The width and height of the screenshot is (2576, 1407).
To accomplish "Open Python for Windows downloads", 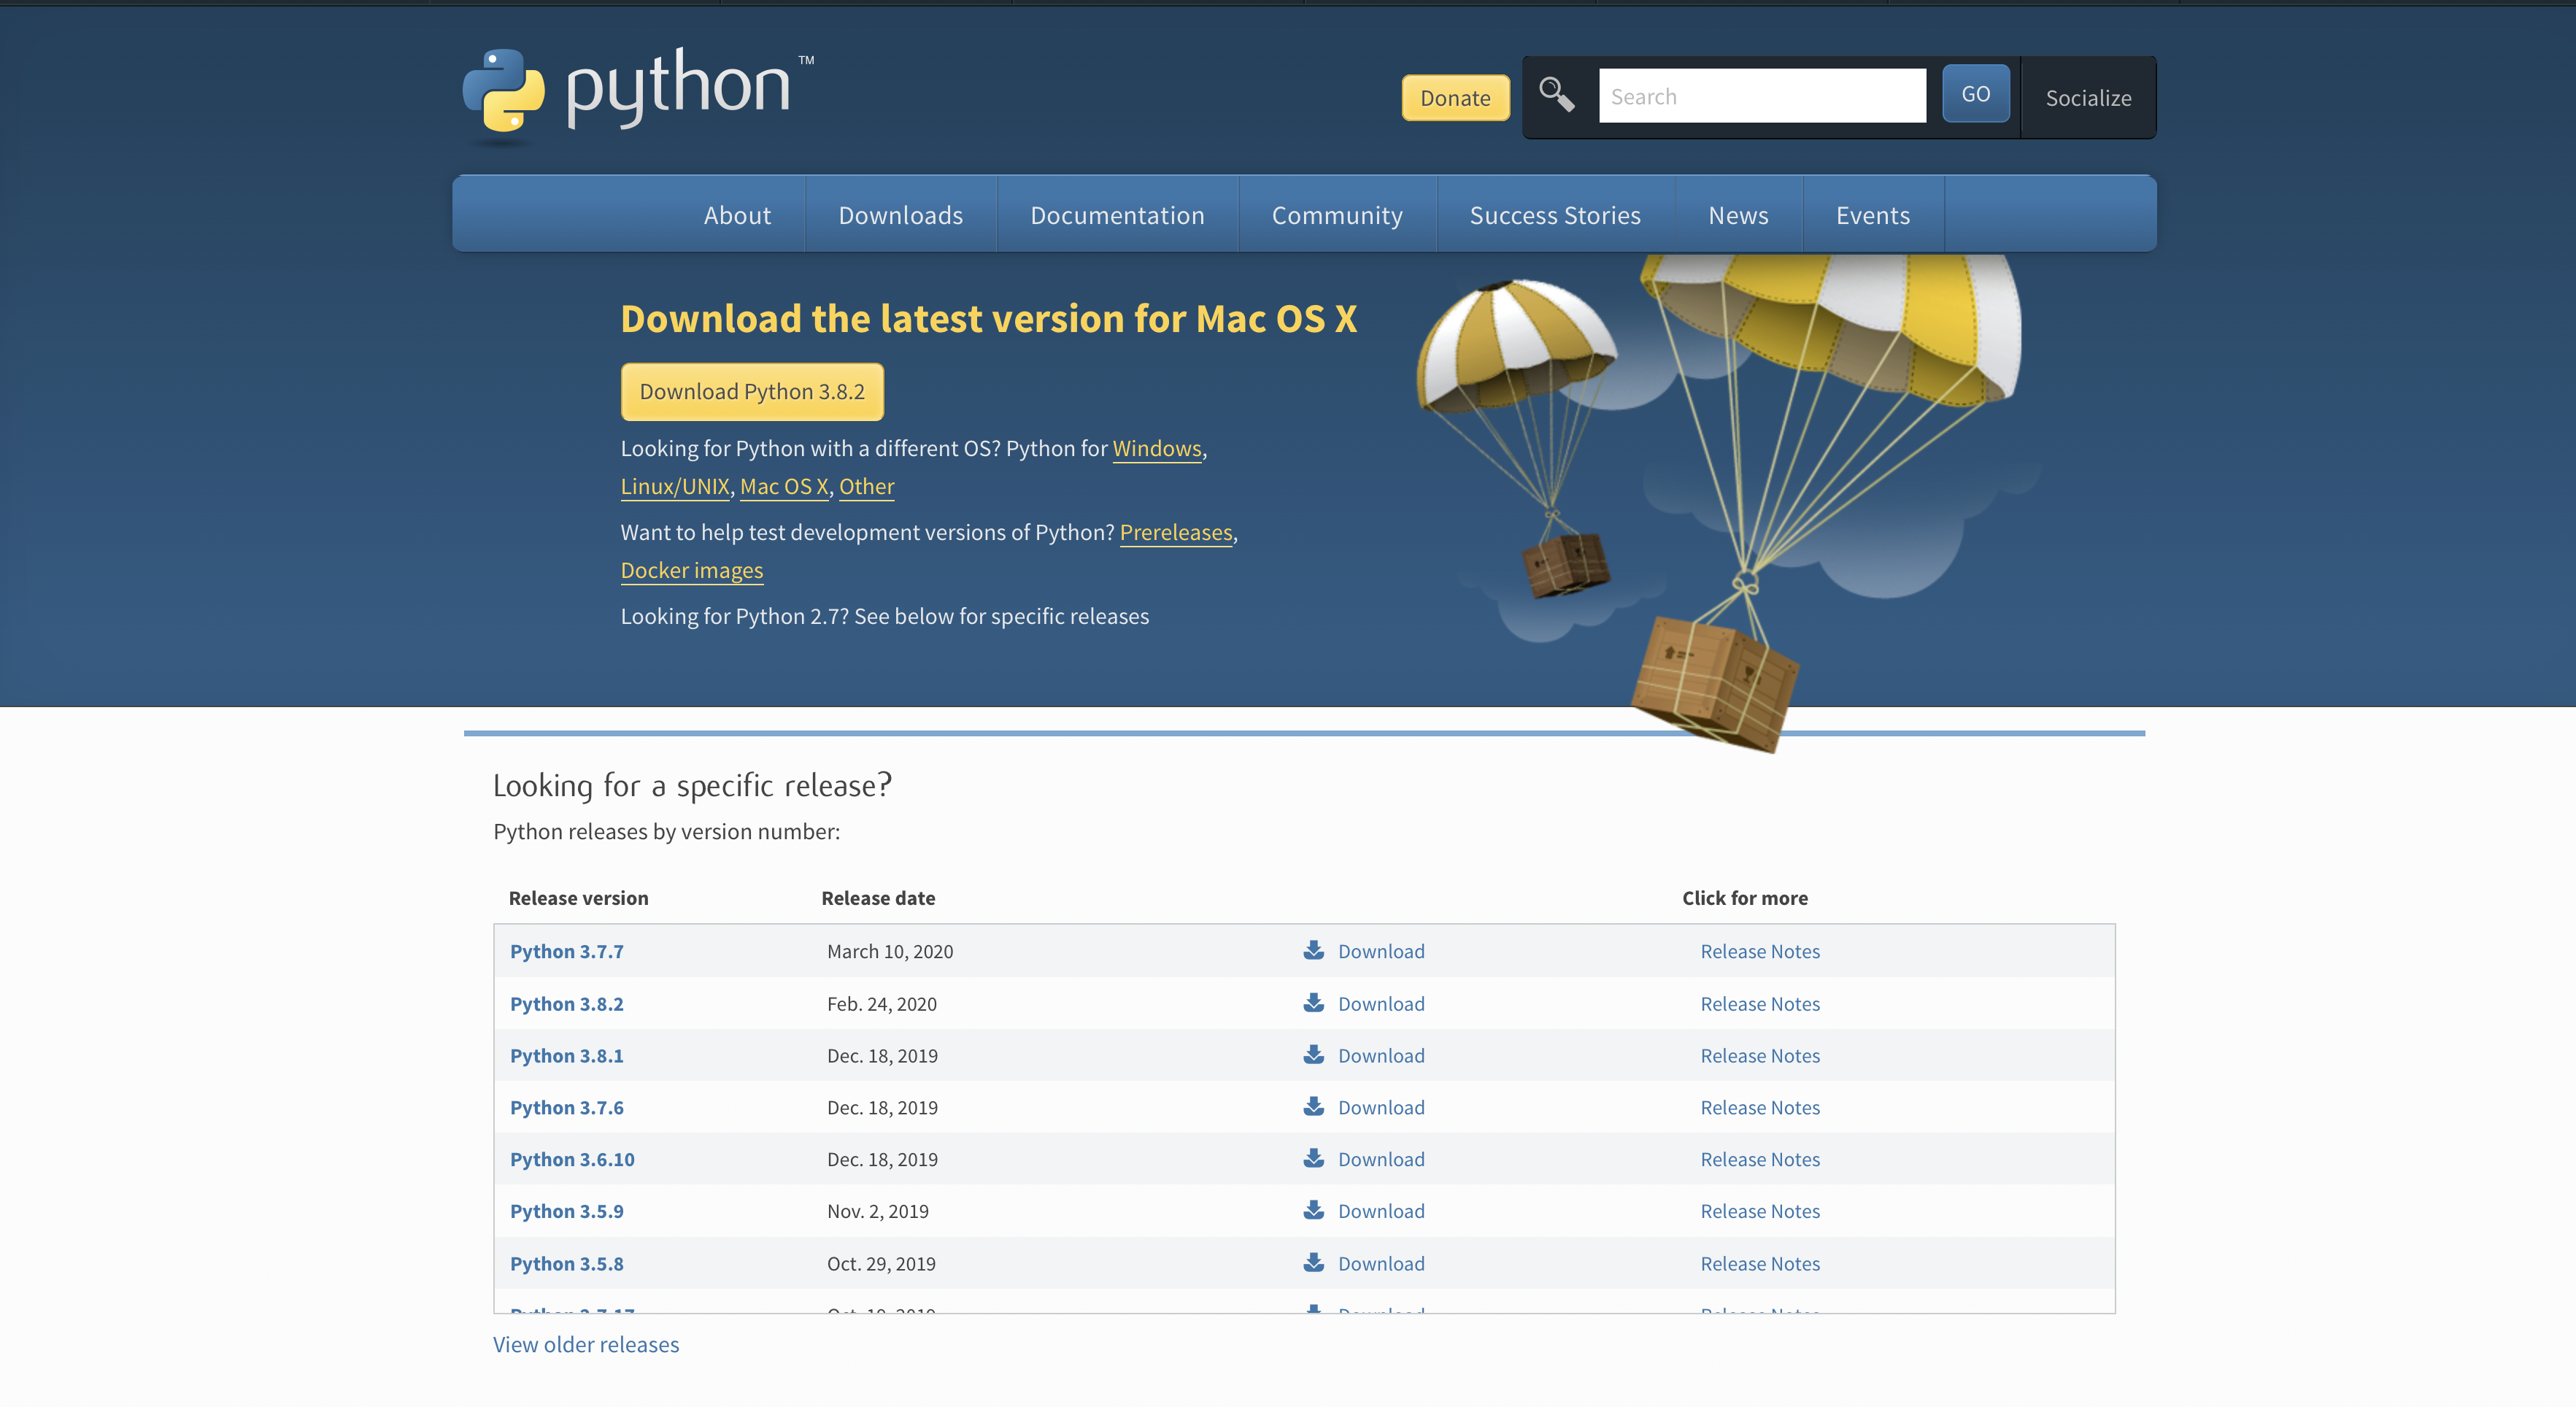I will 1156,449.
